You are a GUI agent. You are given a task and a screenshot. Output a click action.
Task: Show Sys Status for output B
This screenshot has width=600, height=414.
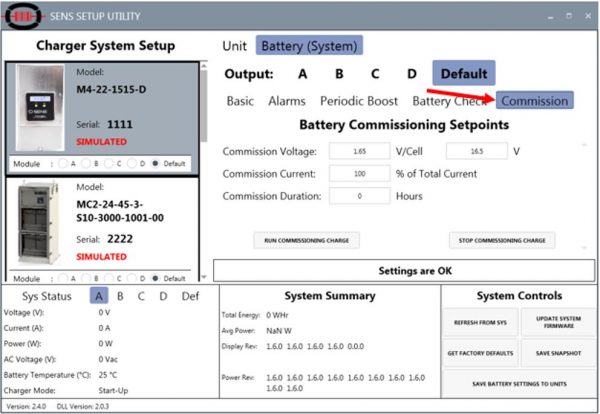click(x=120, y=296)
